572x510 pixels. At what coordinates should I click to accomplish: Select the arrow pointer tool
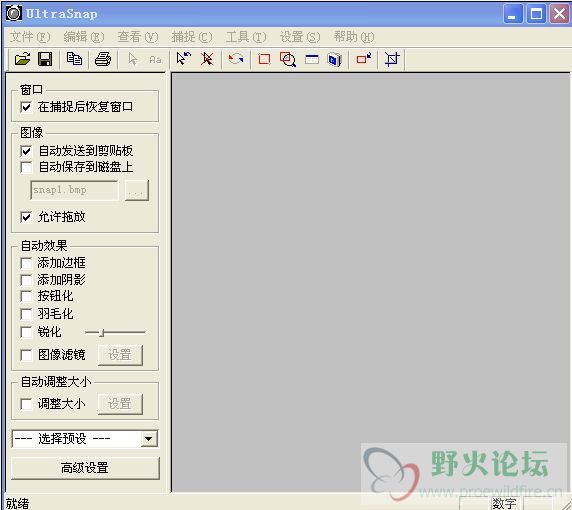tap(133, 59)
